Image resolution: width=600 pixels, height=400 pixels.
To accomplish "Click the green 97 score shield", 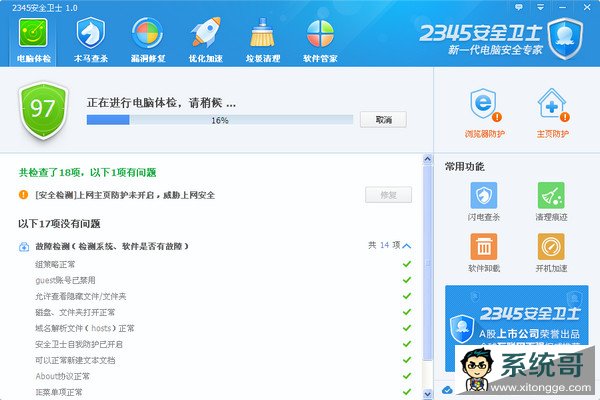I will (43, 109).
